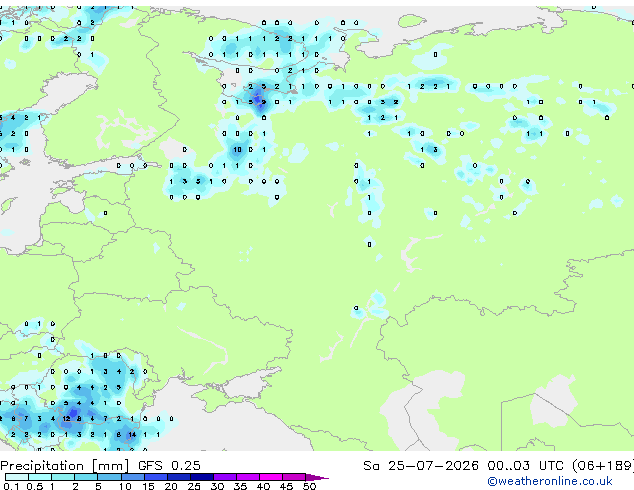Click the legend scale label "20"
Viewport: 634px width, 490px height.
coord(171,486)
